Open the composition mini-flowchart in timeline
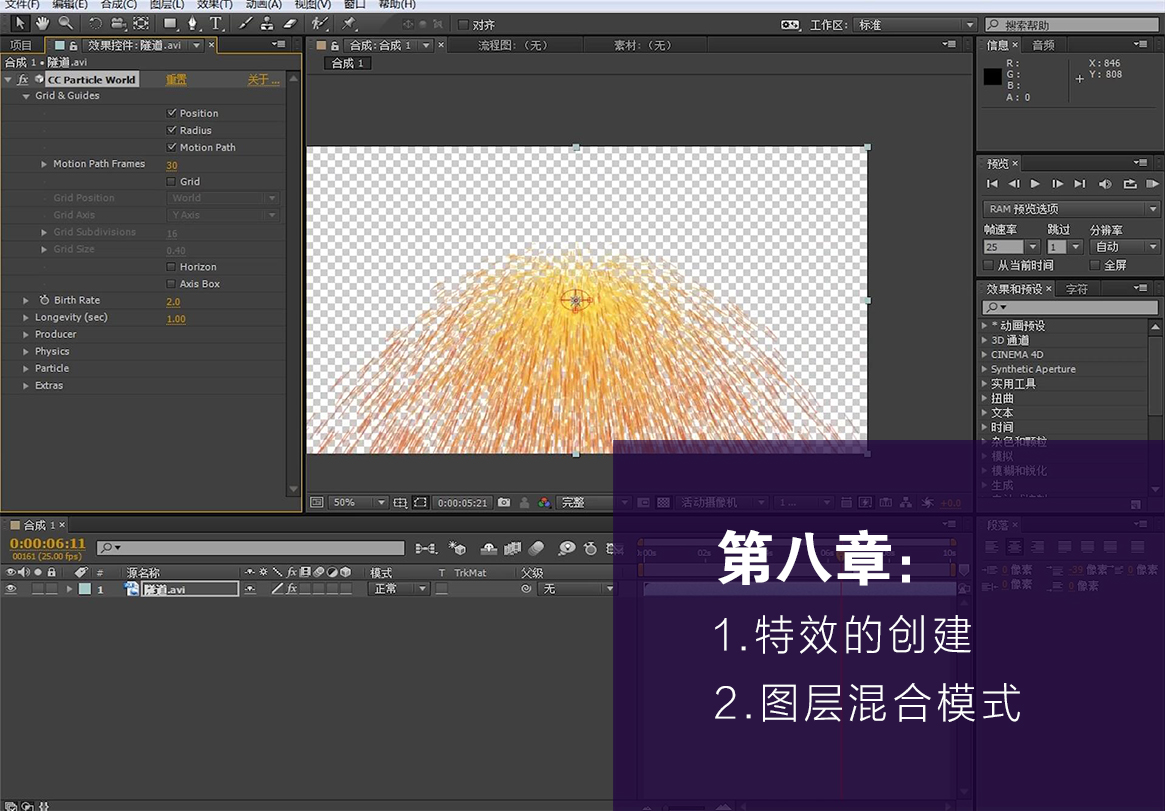Viewport: 1165px width, 811px height. [x=426, y=549]
